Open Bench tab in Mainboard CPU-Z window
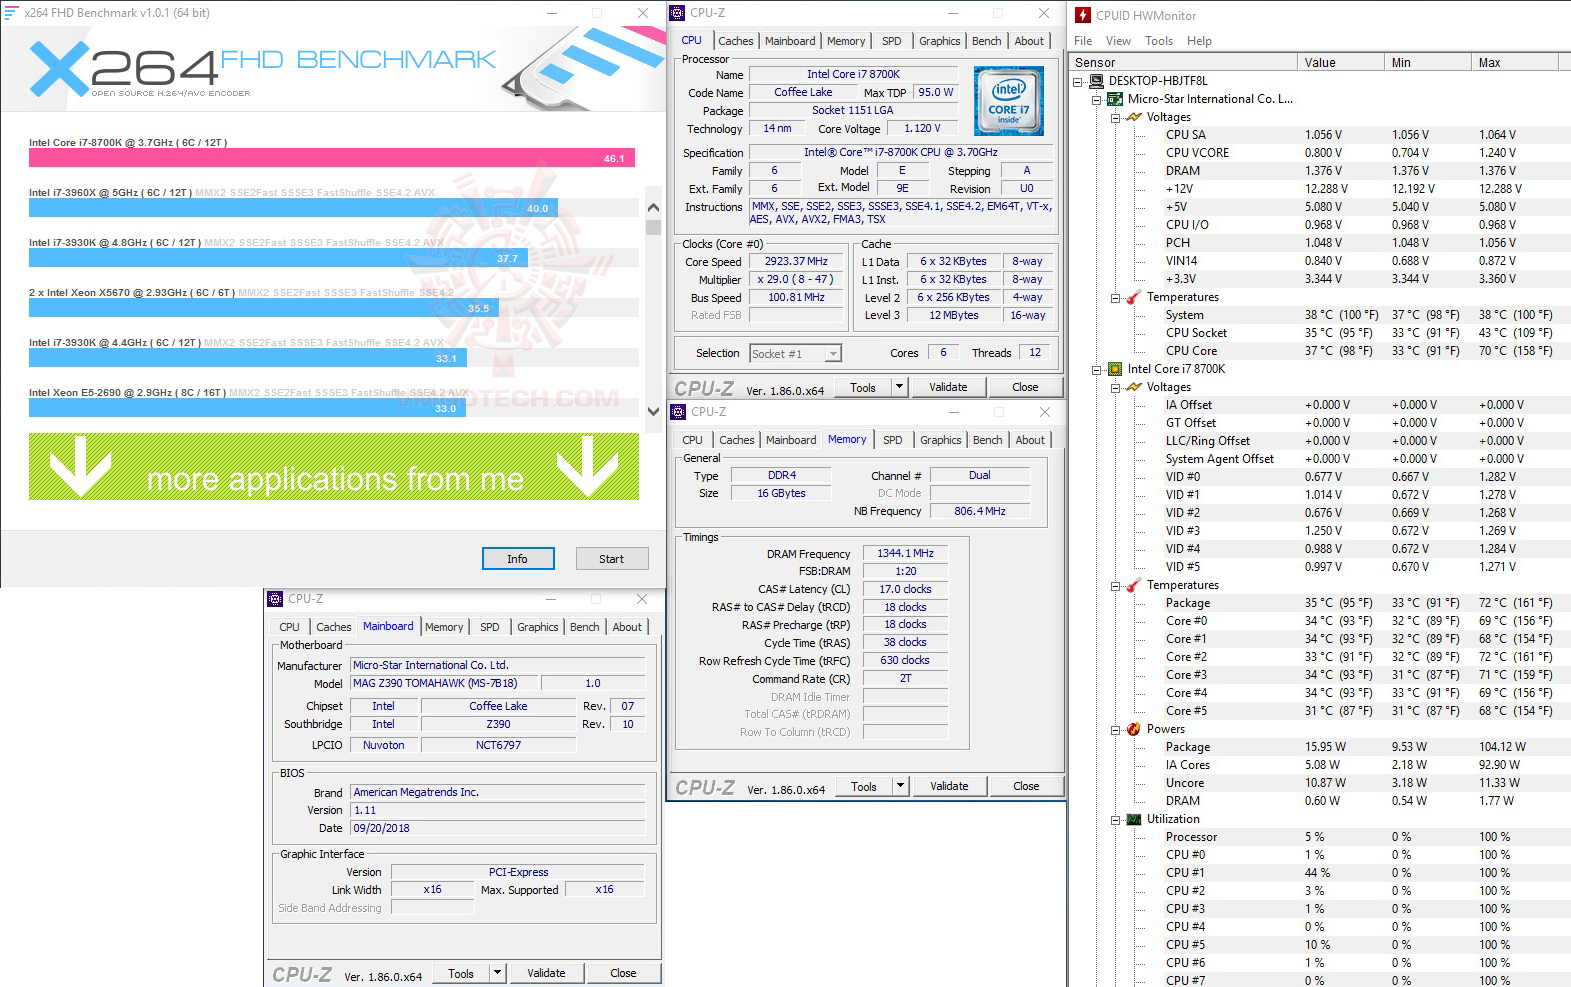 pyautogui.click(x=585, y=627)
